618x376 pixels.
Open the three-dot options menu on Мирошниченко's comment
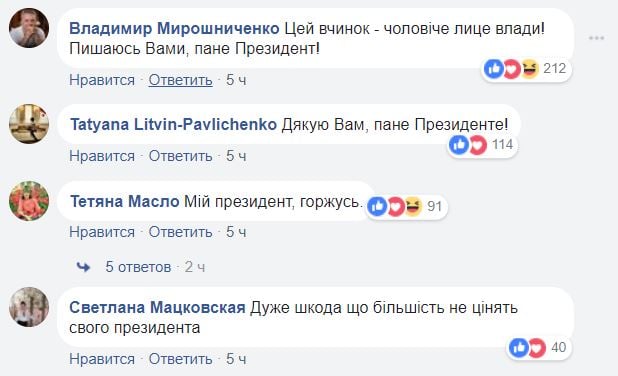[596, 38]
